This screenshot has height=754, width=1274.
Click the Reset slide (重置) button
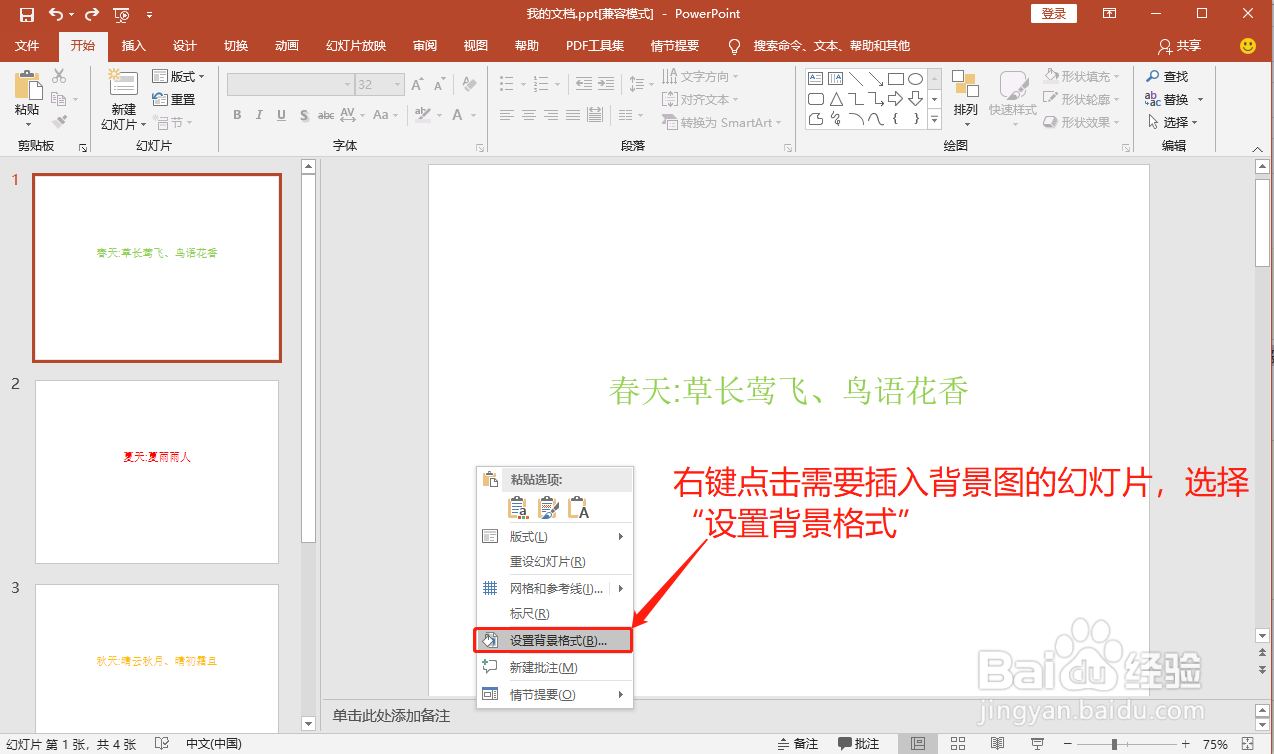[x=174, y=99]
